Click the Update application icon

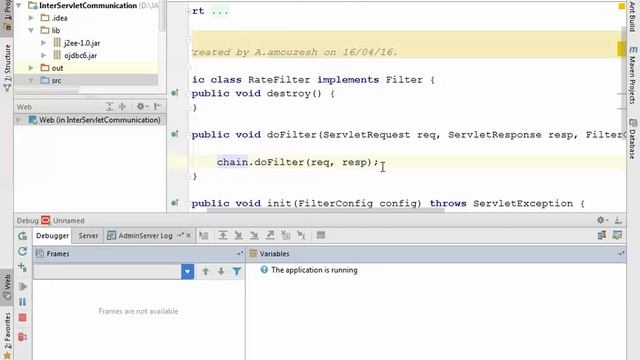[22, 251]
